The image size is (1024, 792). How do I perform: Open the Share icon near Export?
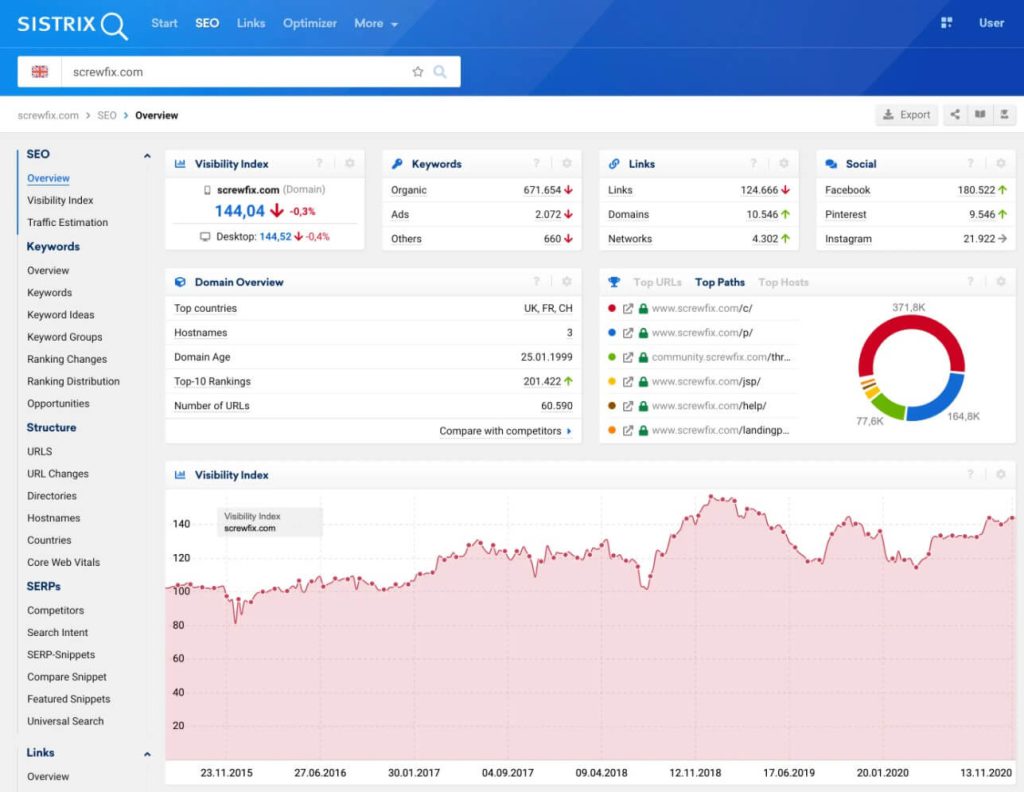click(x=955, y=114)
